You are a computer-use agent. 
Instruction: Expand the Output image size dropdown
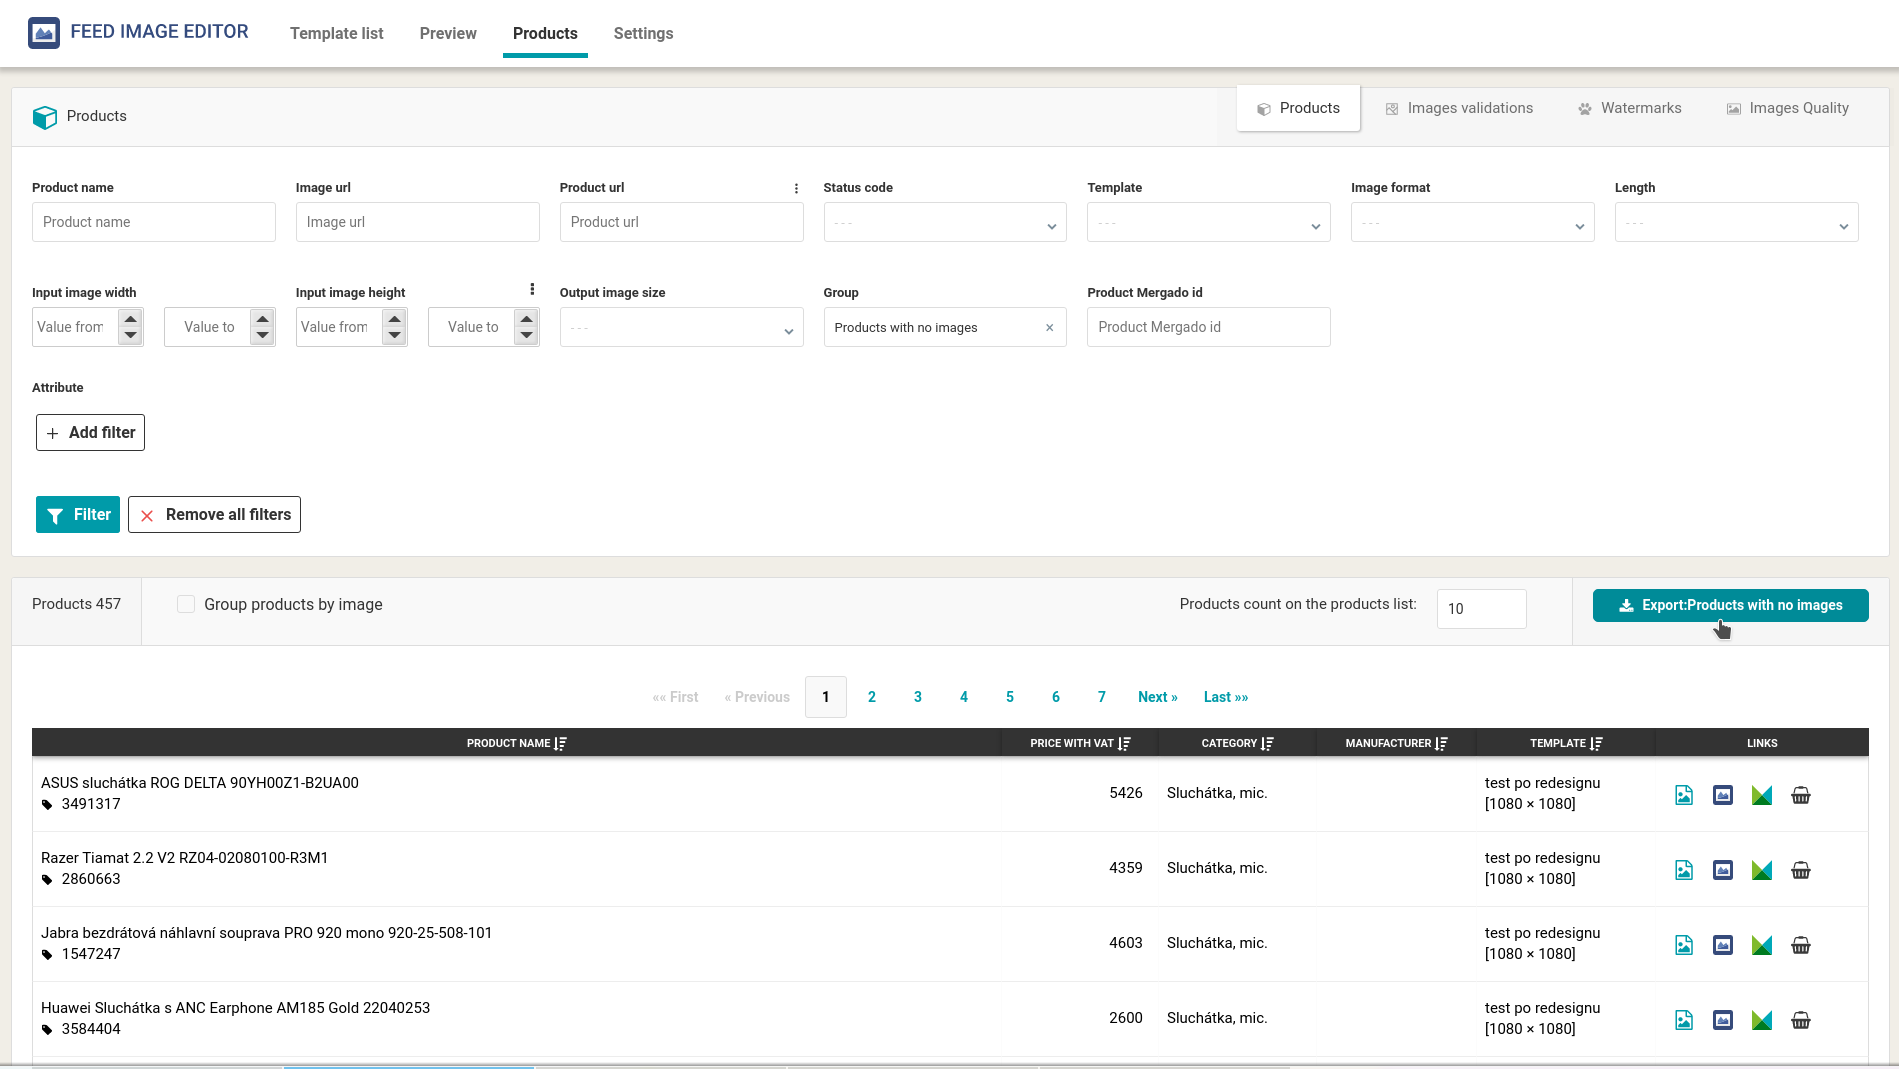click(x=681, y=327)
